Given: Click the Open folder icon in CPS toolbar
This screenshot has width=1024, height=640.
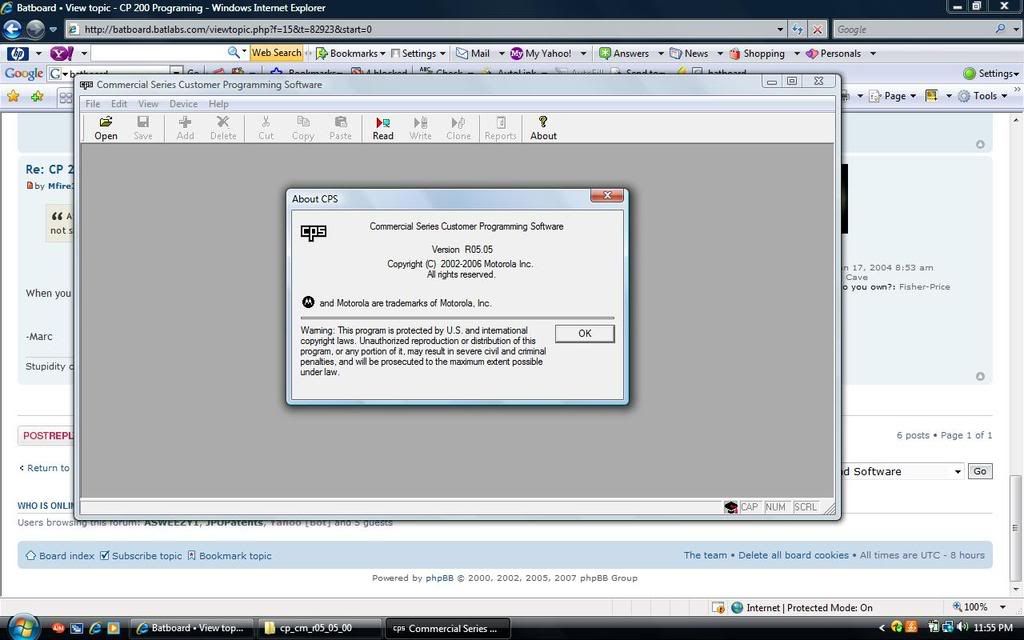Looking at the screenshot, I should [x=106, y=122].
